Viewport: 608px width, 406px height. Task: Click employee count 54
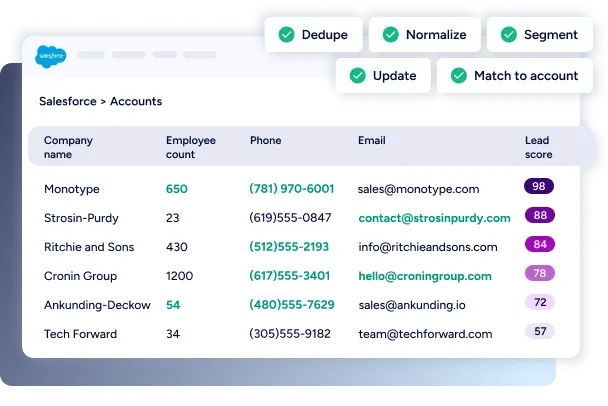pyautogui.click(x=173, y=305)
